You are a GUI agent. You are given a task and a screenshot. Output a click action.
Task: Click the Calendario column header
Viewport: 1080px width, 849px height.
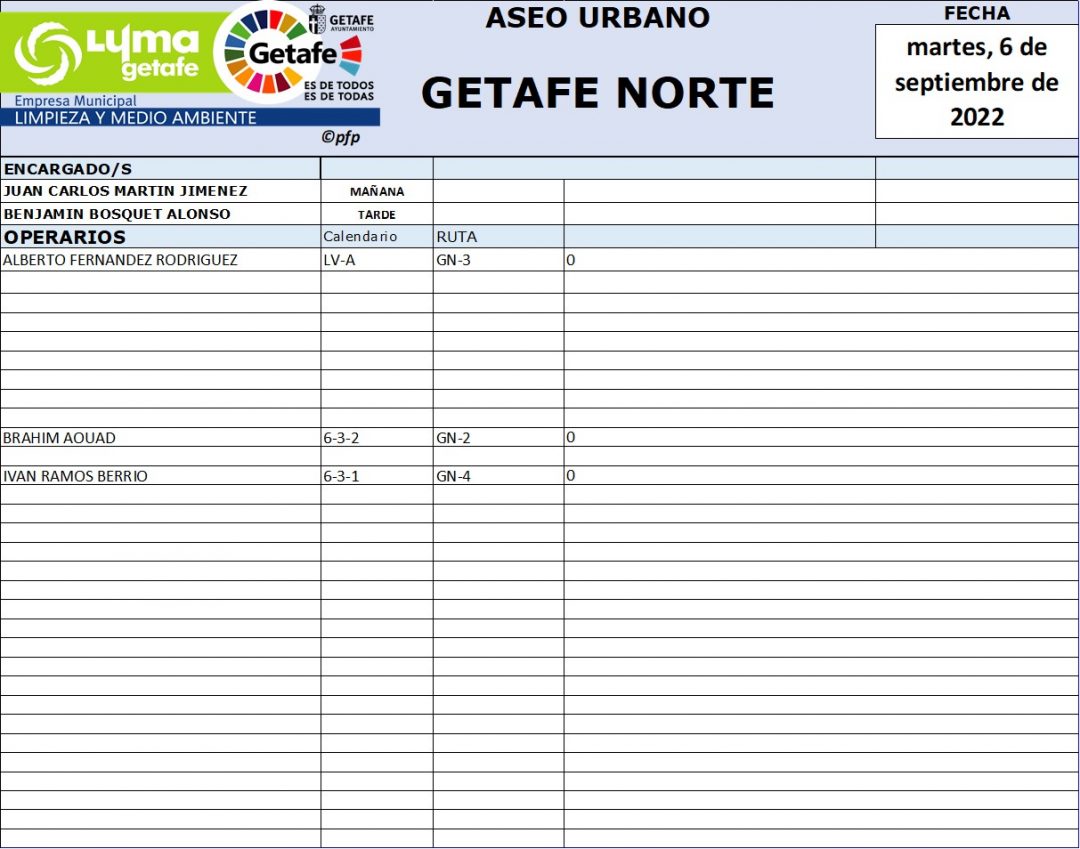tap(360, 237)
